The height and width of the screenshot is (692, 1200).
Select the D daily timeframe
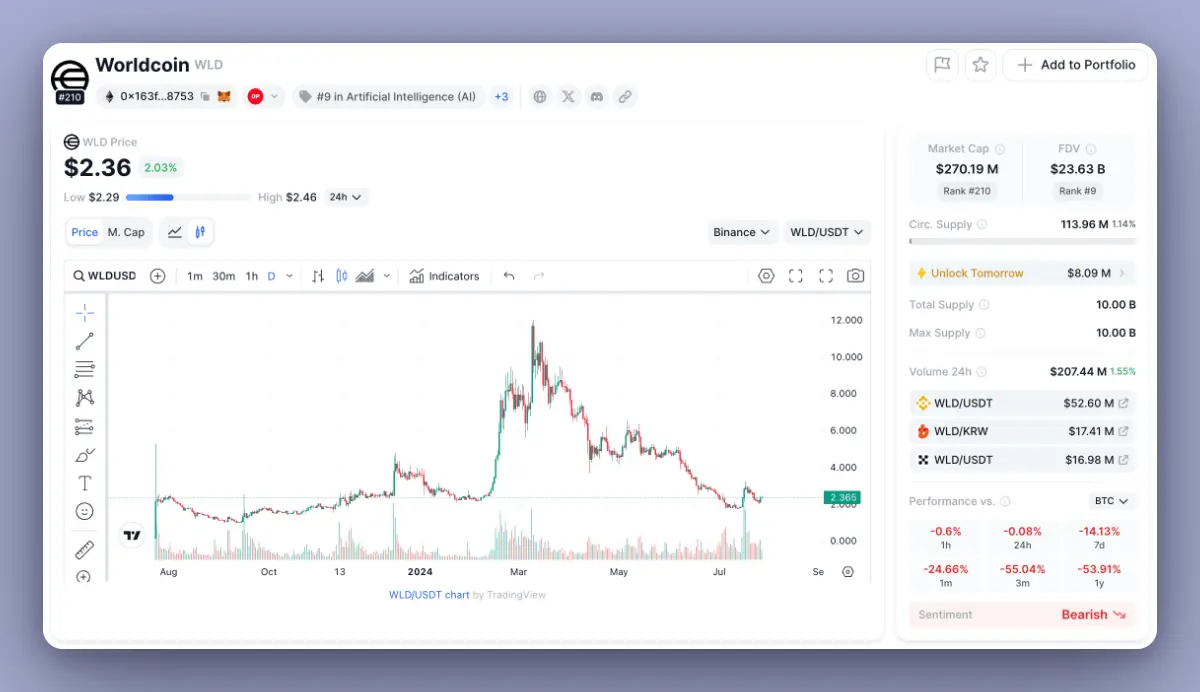[x=273, y=275]
